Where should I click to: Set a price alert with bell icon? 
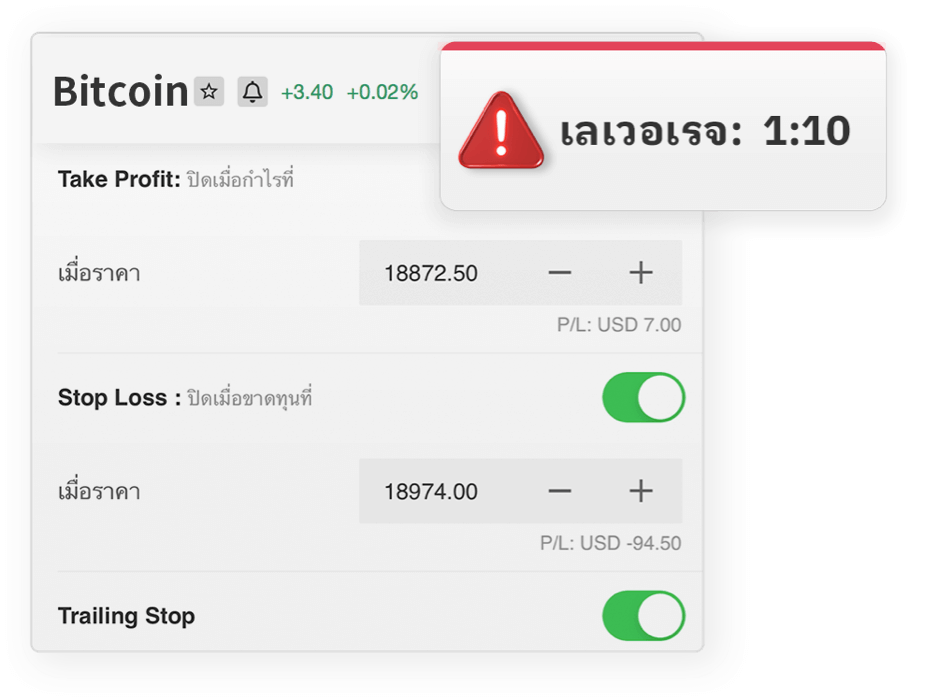tap(253, 92)
